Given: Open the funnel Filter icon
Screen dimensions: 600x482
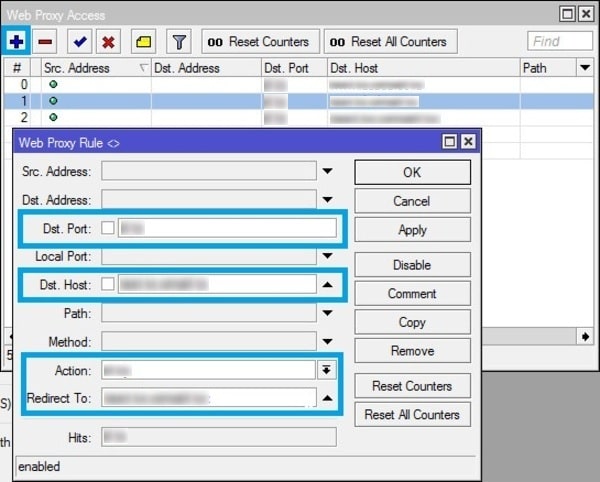Looking at the screenshot, I should (x=179, y=42).
